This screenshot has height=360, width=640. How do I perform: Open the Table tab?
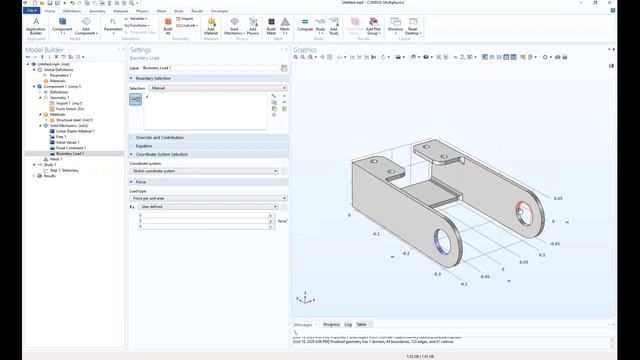361,324
